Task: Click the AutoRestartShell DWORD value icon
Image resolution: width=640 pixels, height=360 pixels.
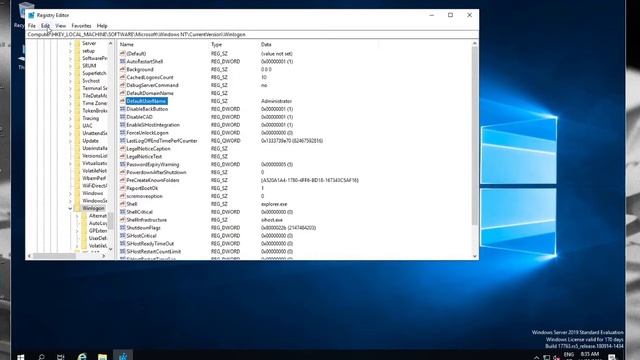Action: (122, 61)
